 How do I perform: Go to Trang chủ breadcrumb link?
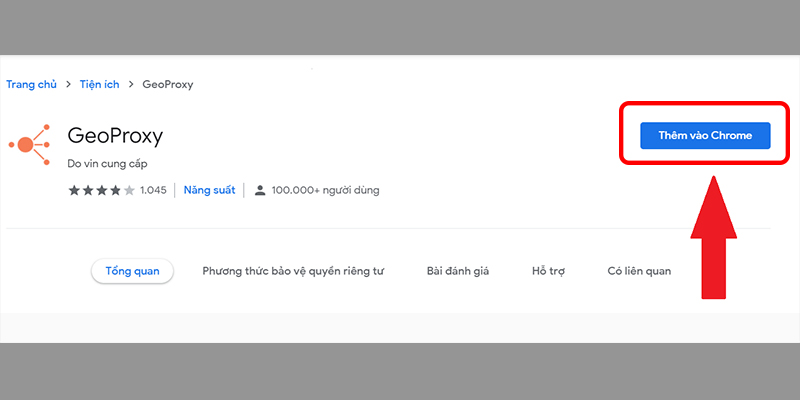(x=31, y=85)
